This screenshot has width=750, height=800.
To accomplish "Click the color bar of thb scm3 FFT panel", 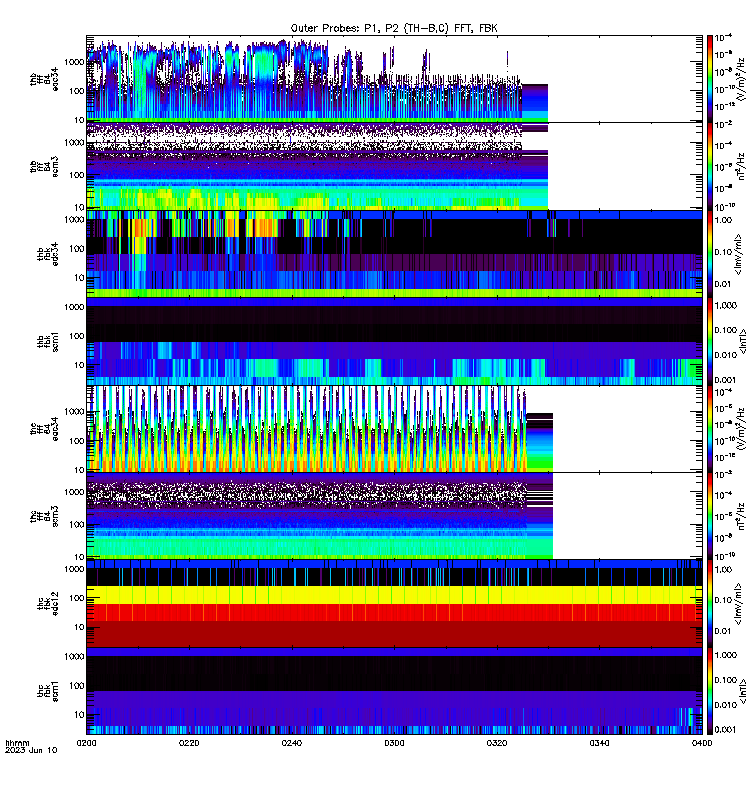I will click(709, 166).
